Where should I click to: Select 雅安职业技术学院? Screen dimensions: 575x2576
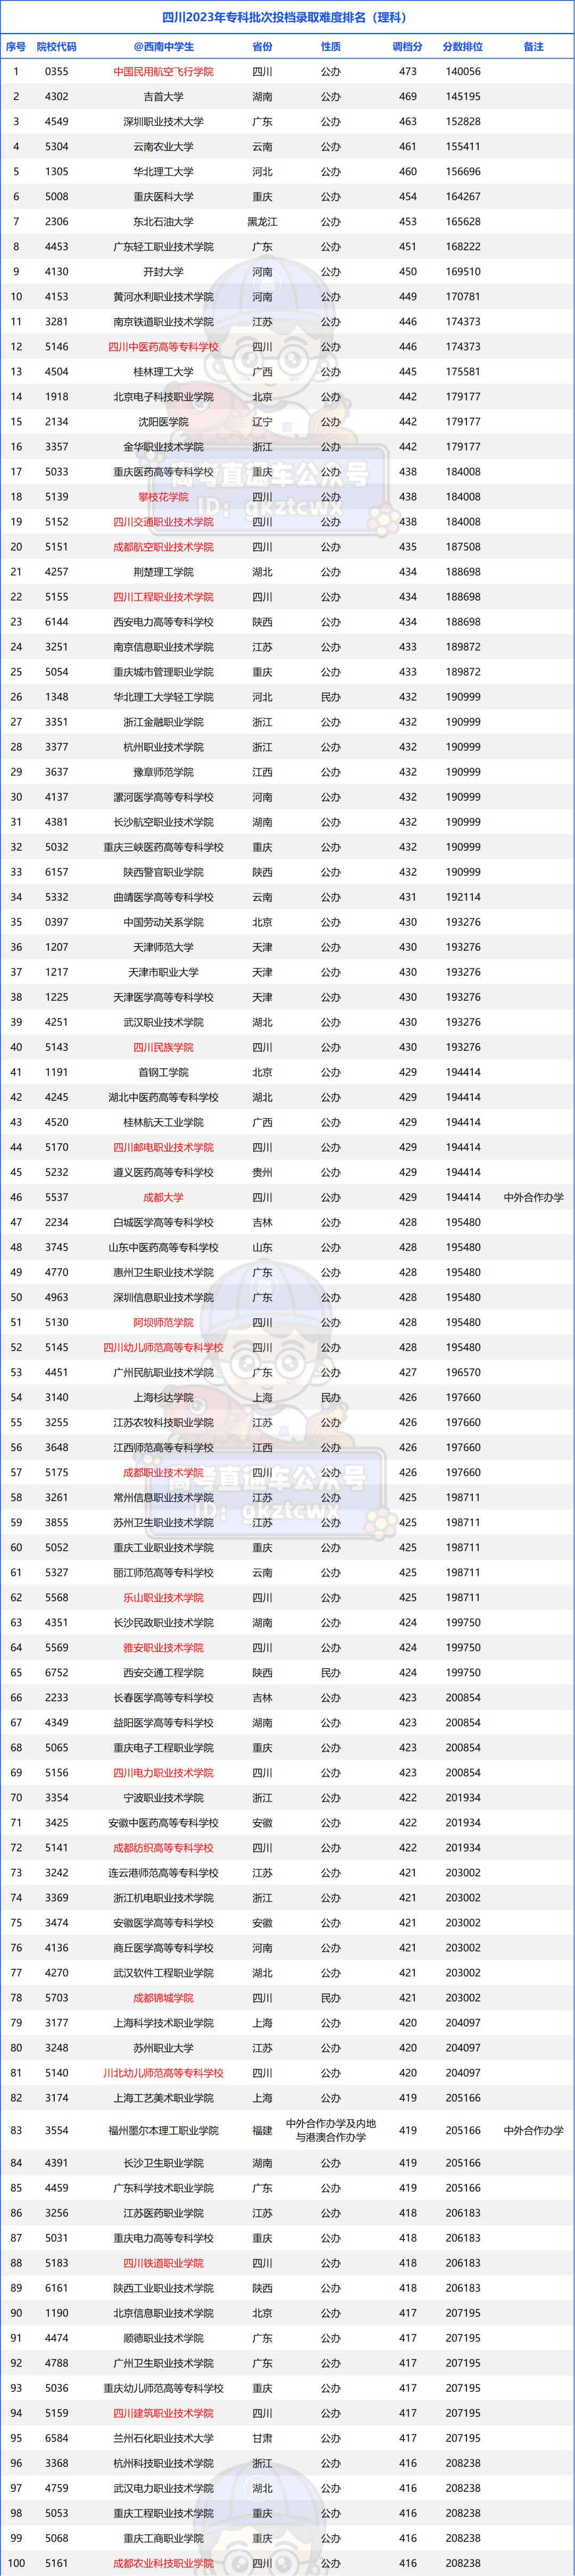click(163, 1647)
